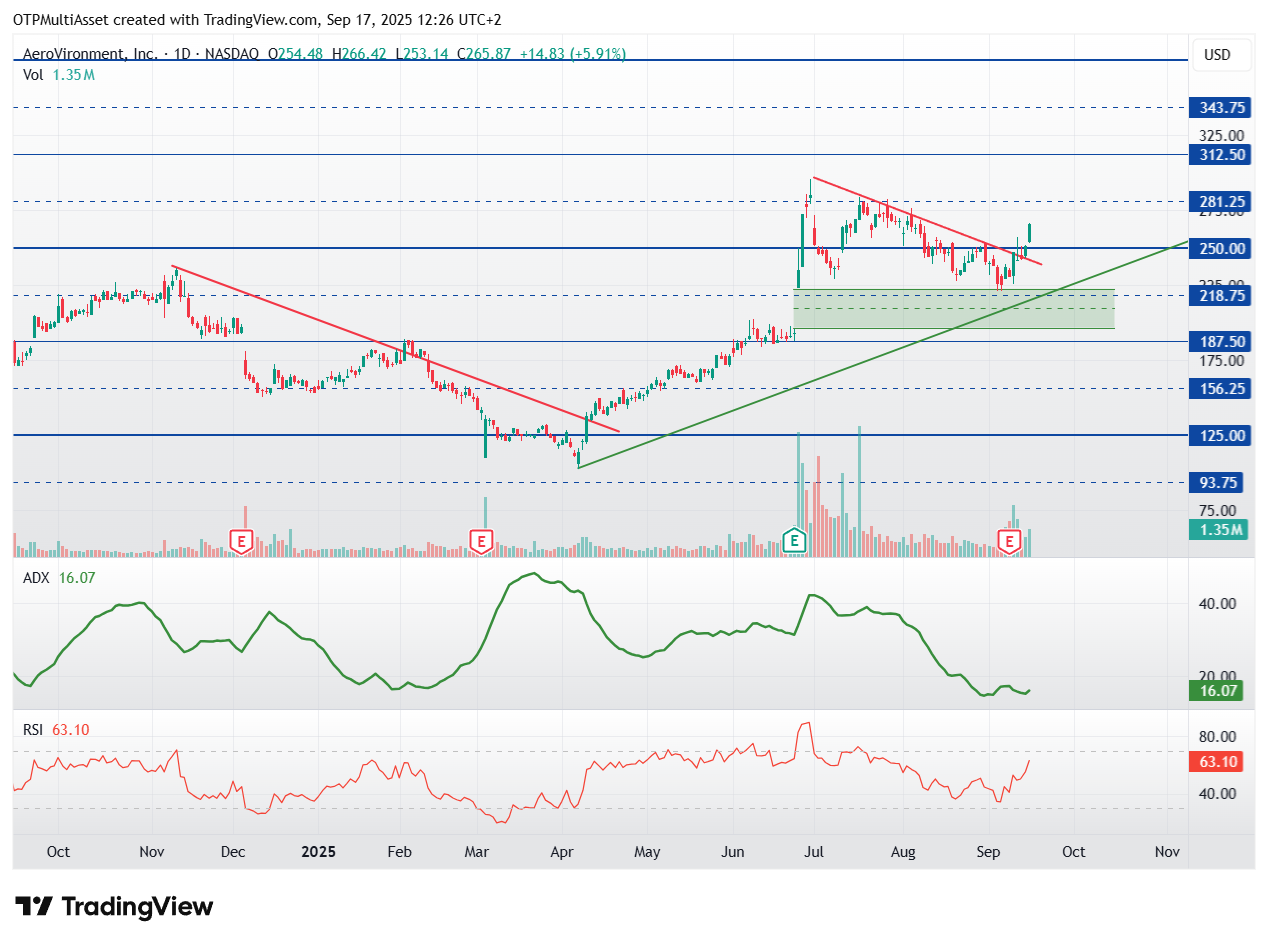The image size is (1268, 944).
Task: Click the 2025 label on time axis
Action: [x=318, y=852]
